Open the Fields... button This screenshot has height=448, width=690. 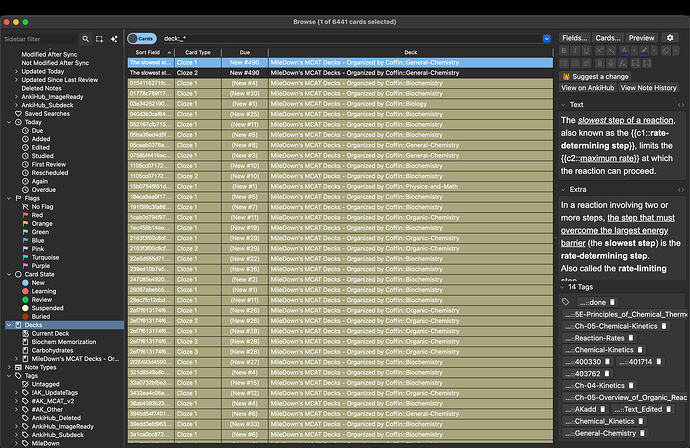575,38
